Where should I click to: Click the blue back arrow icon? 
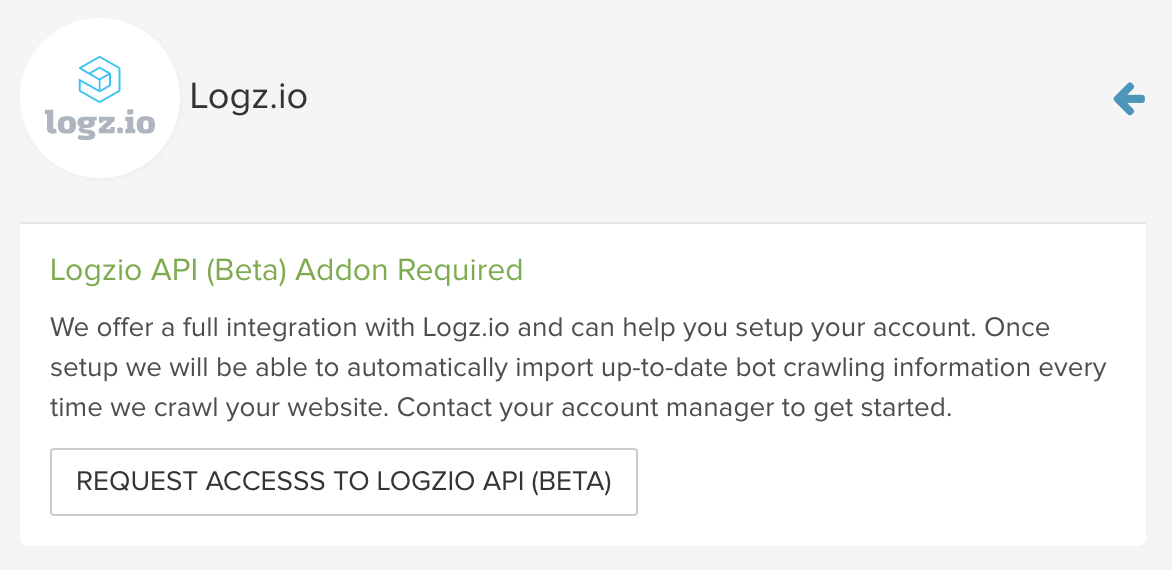click(1129, 98)
